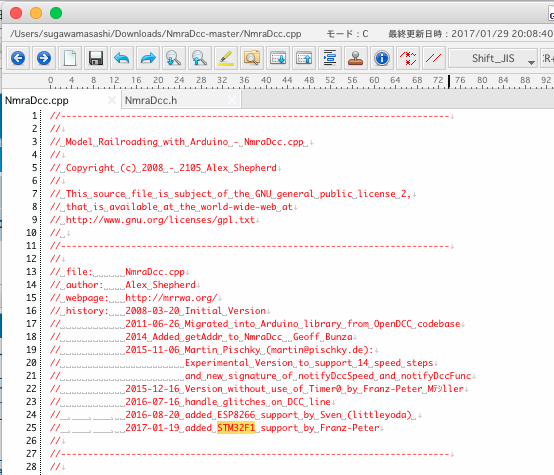Screen dimensions: 554x475
Task: Click line number 25 in the gutter
Action: (31, 428)
